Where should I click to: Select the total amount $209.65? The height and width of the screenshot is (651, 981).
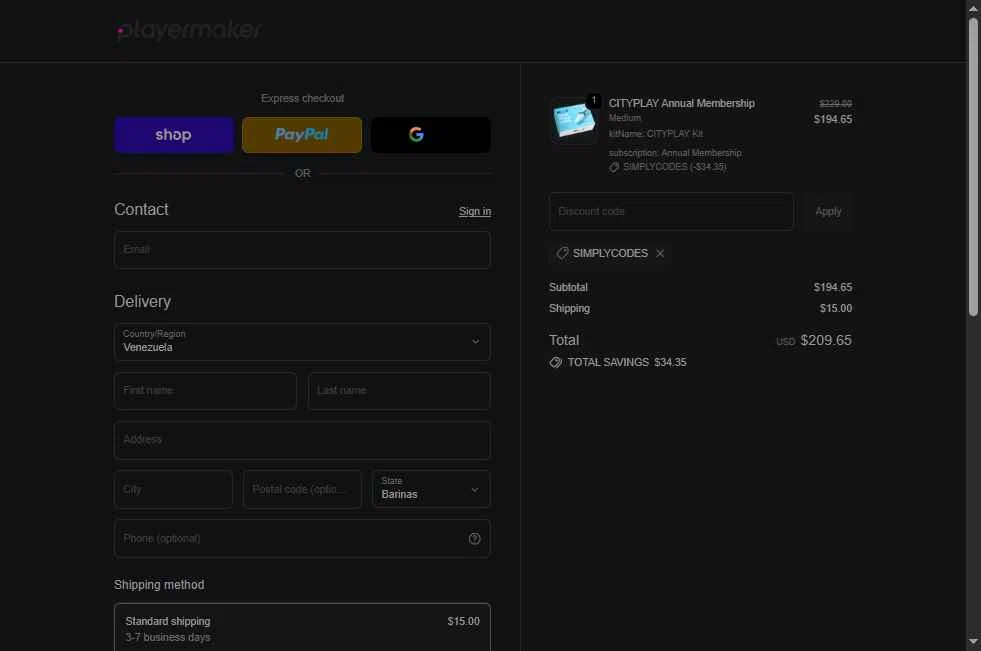tap(826, 340)
